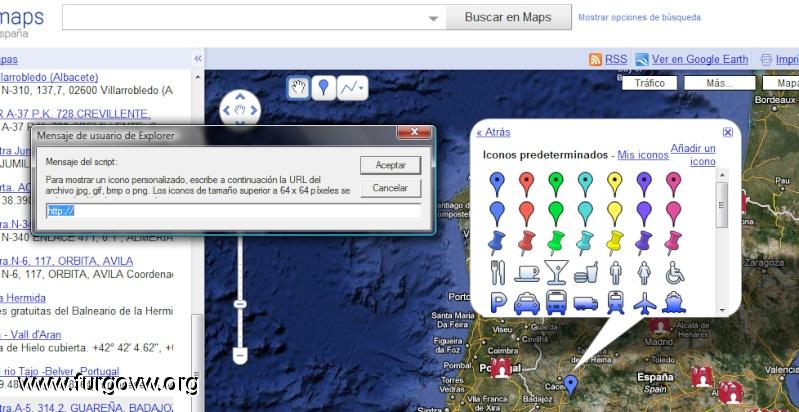The image size is (799, 412).
Task: Click Cancelar in script dialog
Action: coord(390,188)
